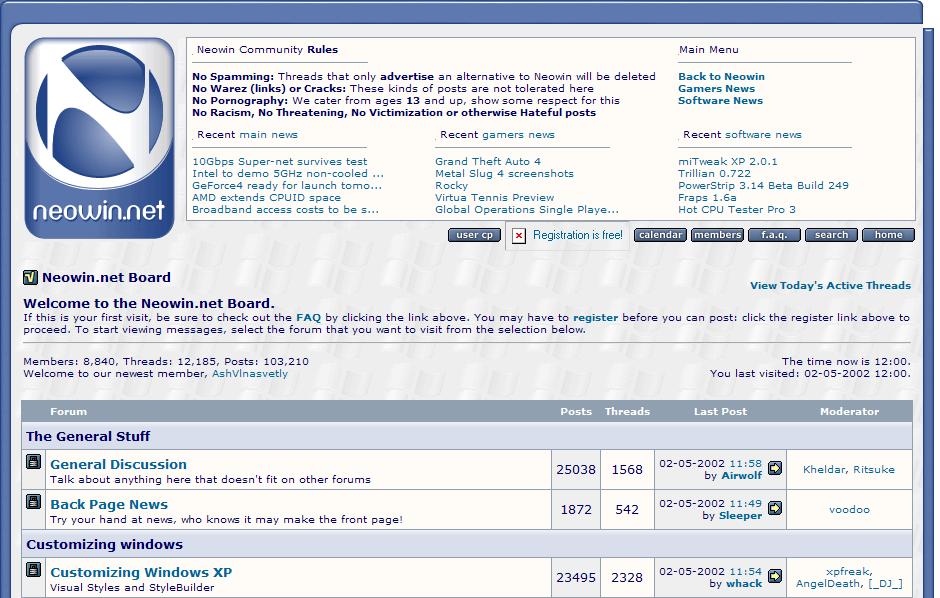The height and width of the screenshot is (598, 940).
Task: View last poster whack's profile
Action: [x=744, y=584]
